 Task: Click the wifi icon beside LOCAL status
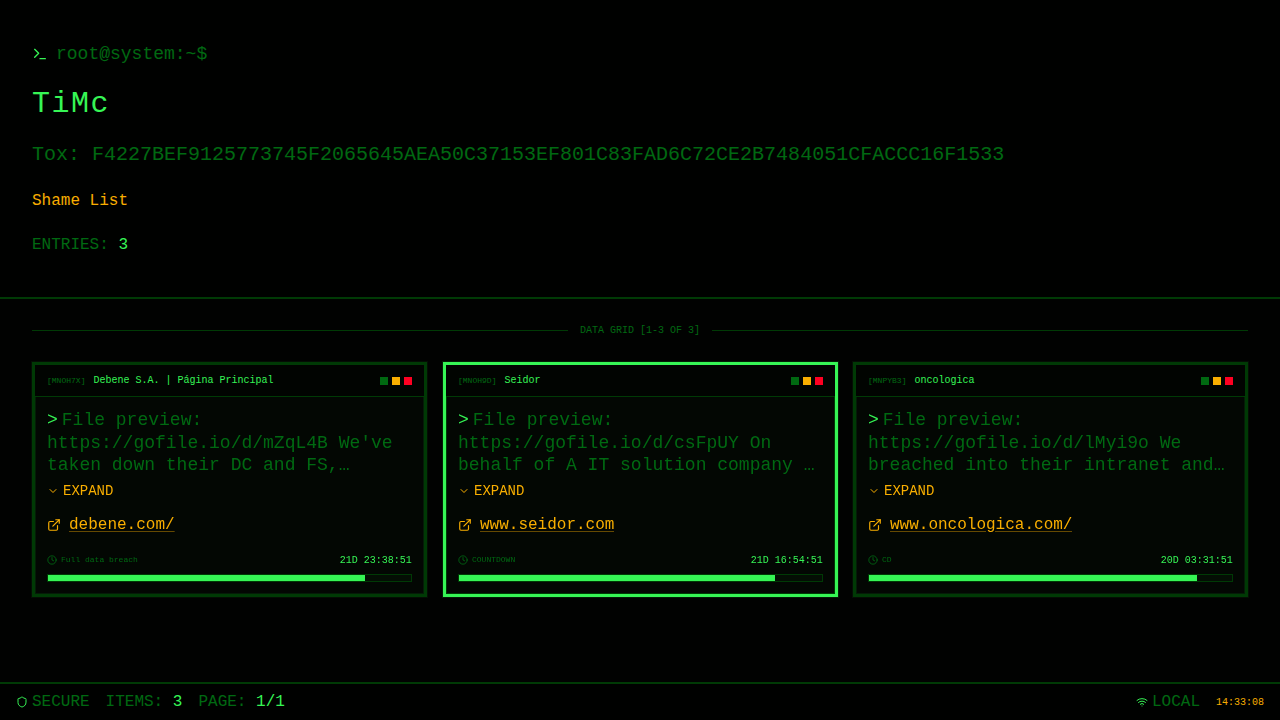tap(1142, 702)
